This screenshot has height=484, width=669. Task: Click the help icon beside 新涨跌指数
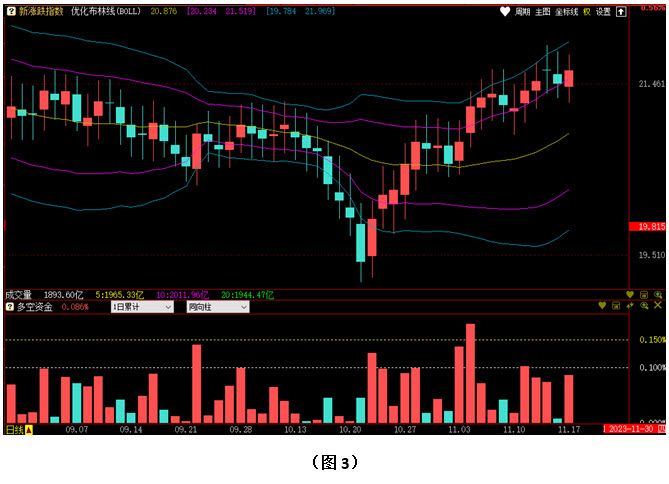[x=12, y=12]
